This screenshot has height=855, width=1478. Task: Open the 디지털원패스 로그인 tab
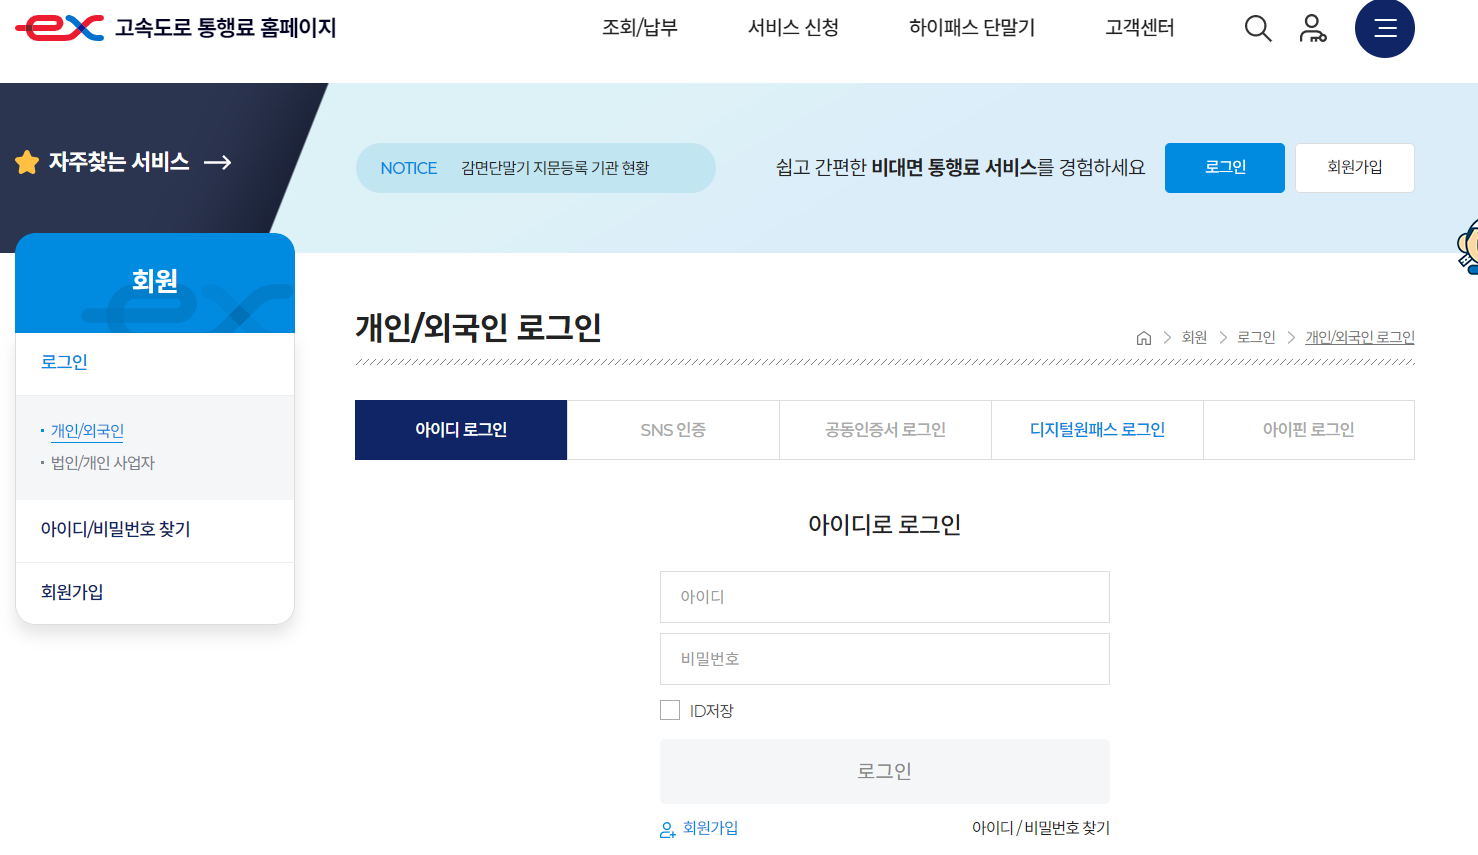(1096, 429)
